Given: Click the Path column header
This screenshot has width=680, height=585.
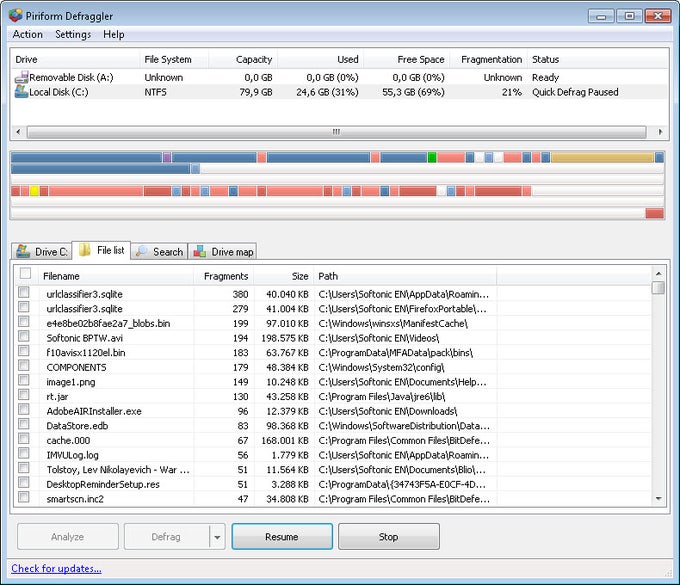Looking at the screenshot, I should [405, 276].
